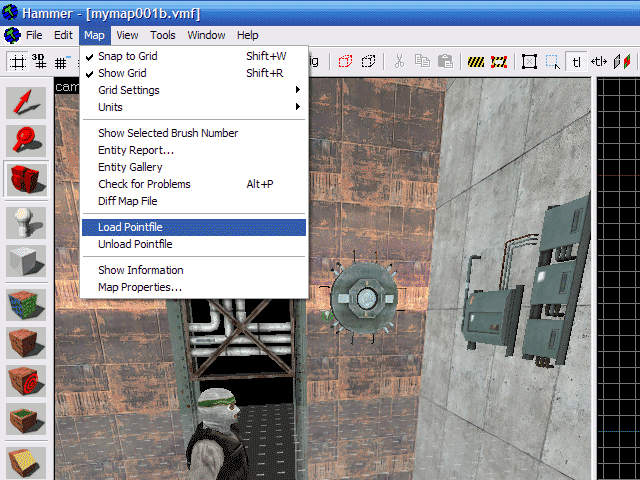Open Map Properties dialog
This screenshot has height=480, width=640.
coord(140,287)
